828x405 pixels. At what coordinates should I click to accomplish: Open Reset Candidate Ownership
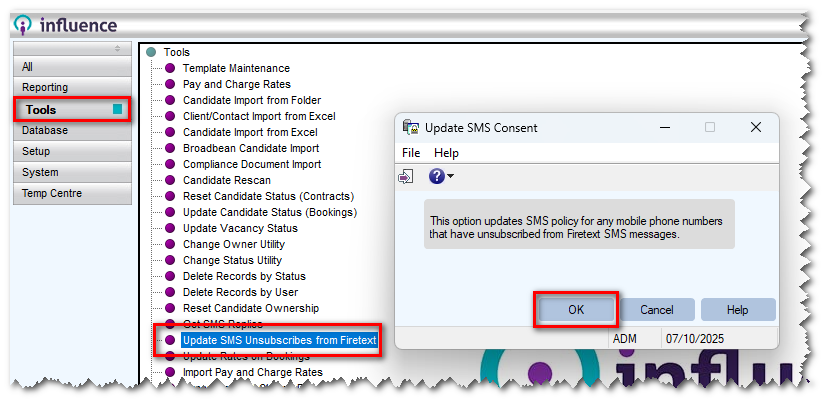click(251, 308)
